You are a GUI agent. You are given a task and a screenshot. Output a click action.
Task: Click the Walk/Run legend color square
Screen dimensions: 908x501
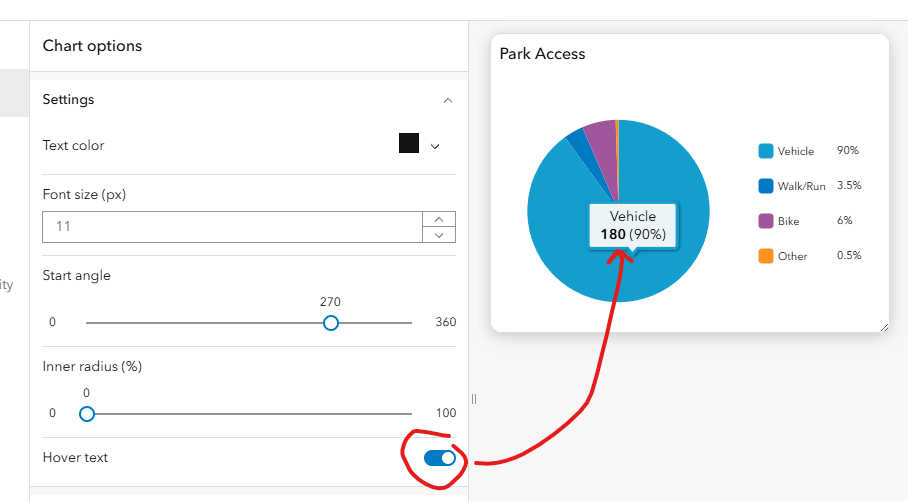(x=766, y=186)
